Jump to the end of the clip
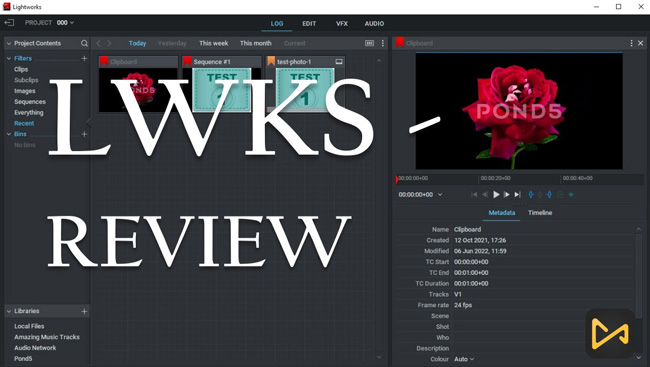The height and width of the screenshot is (367, 650). click(517, 194)
